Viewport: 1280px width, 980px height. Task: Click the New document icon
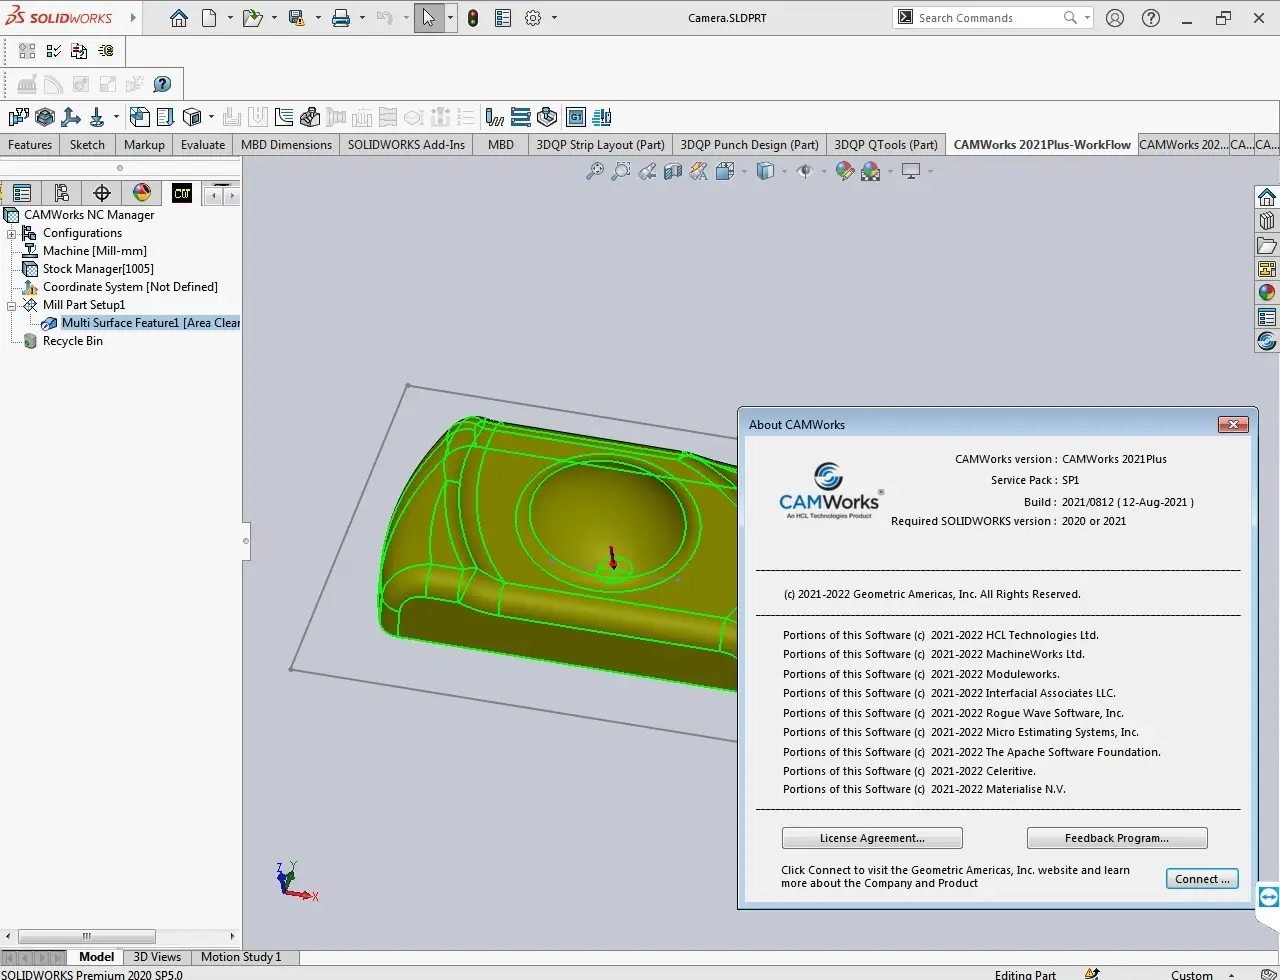pos(208,18)
